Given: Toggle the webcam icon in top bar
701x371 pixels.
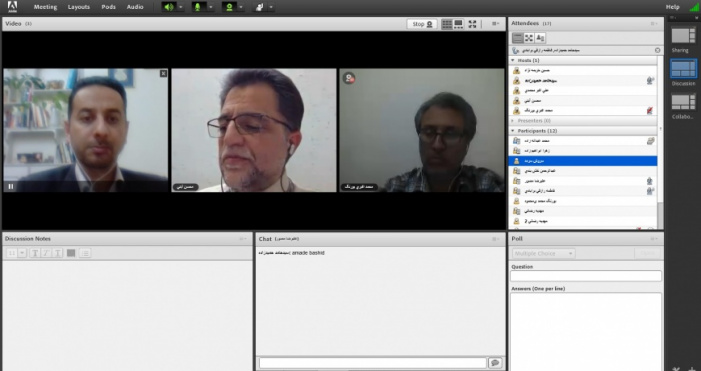Looking at the screenshot, I should click(229, 7).
